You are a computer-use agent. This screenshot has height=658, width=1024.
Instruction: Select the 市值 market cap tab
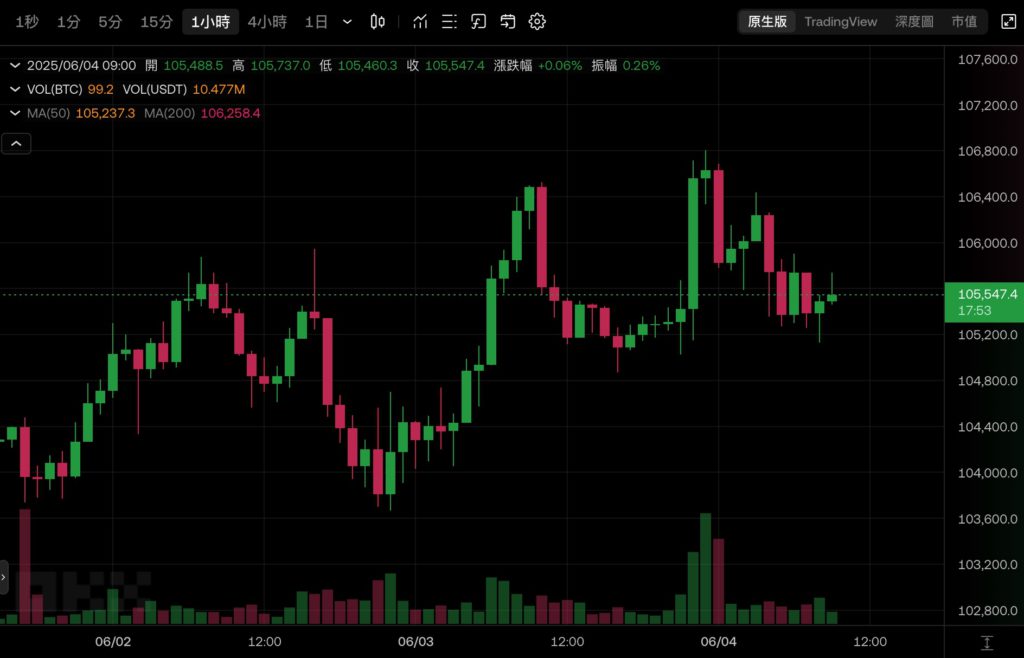tap(964, 21)
